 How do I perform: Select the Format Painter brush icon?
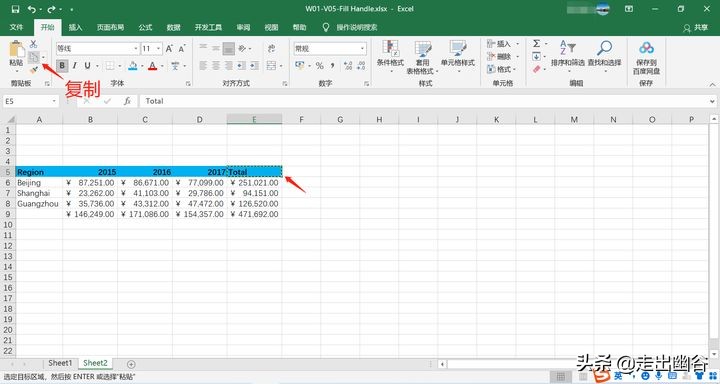[34, 70]
